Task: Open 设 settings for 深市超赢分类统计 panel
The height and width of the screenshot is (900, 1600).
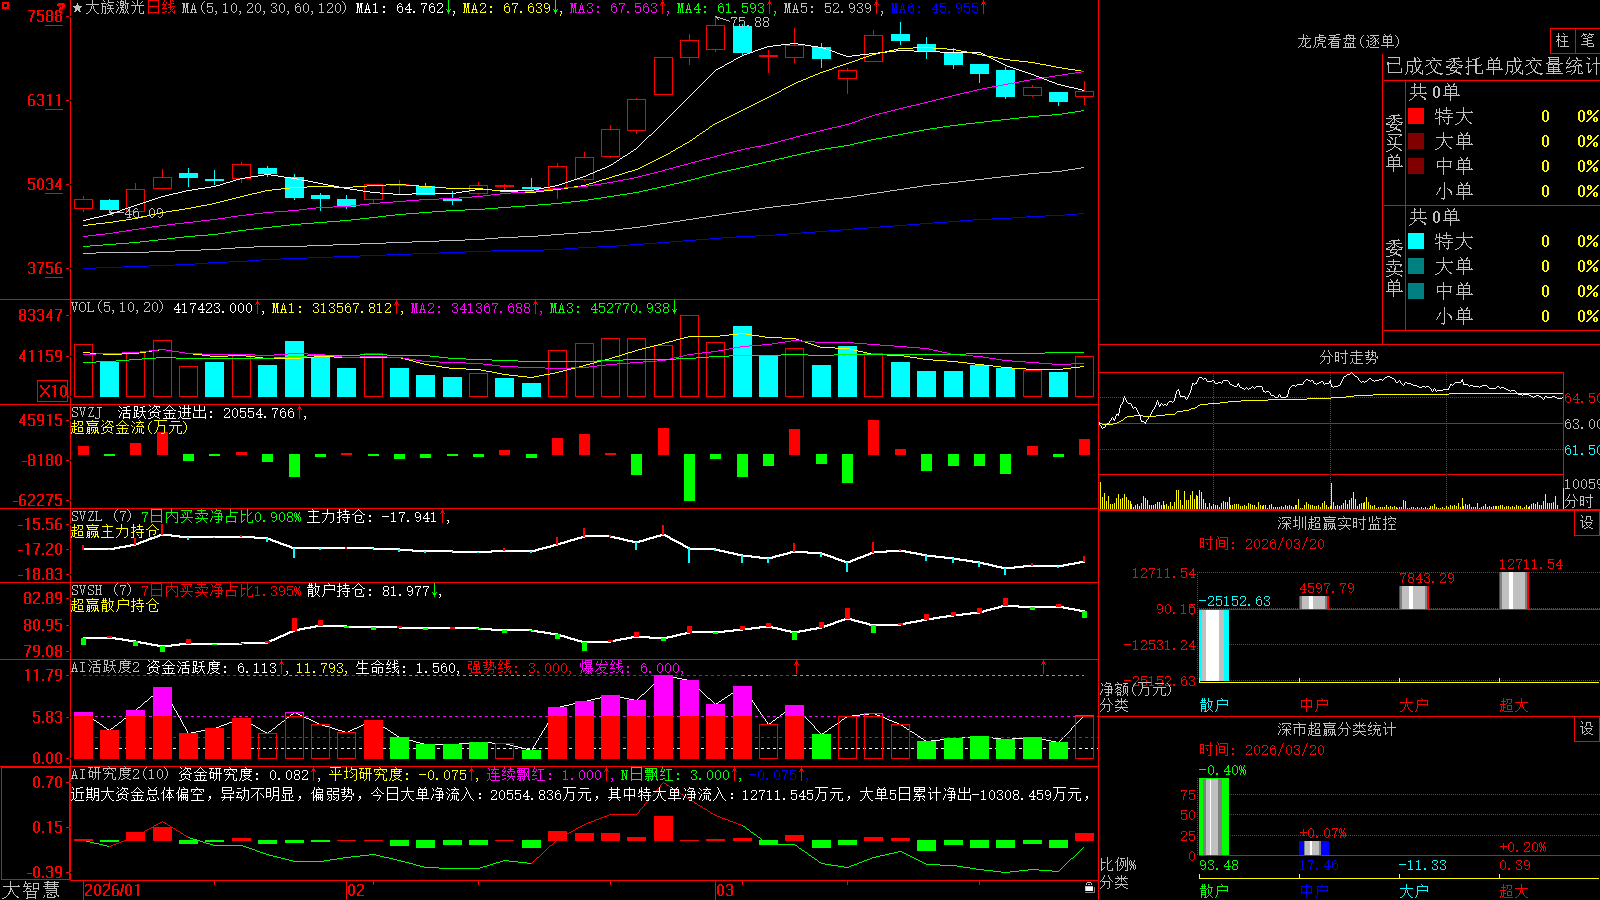Action: coord(1586,729)
